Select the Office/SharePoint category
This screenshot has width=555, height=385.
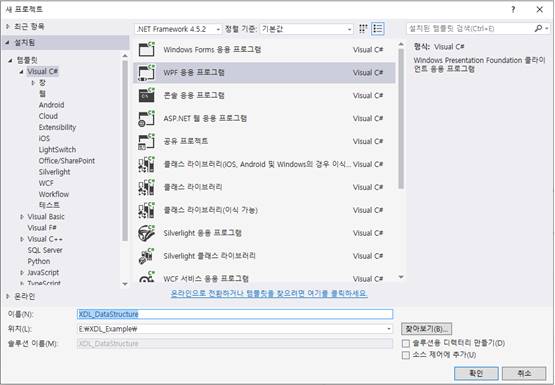67,161
